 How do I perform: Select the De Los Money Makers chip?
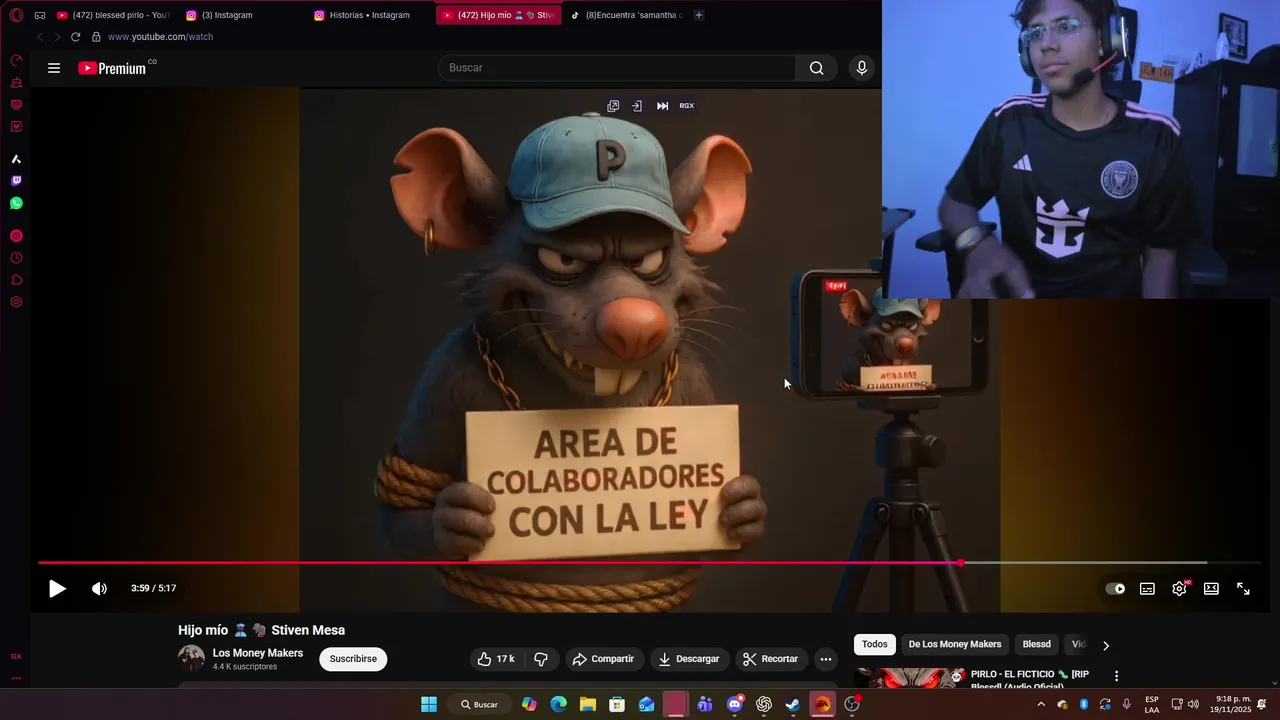tap(955, 645)
